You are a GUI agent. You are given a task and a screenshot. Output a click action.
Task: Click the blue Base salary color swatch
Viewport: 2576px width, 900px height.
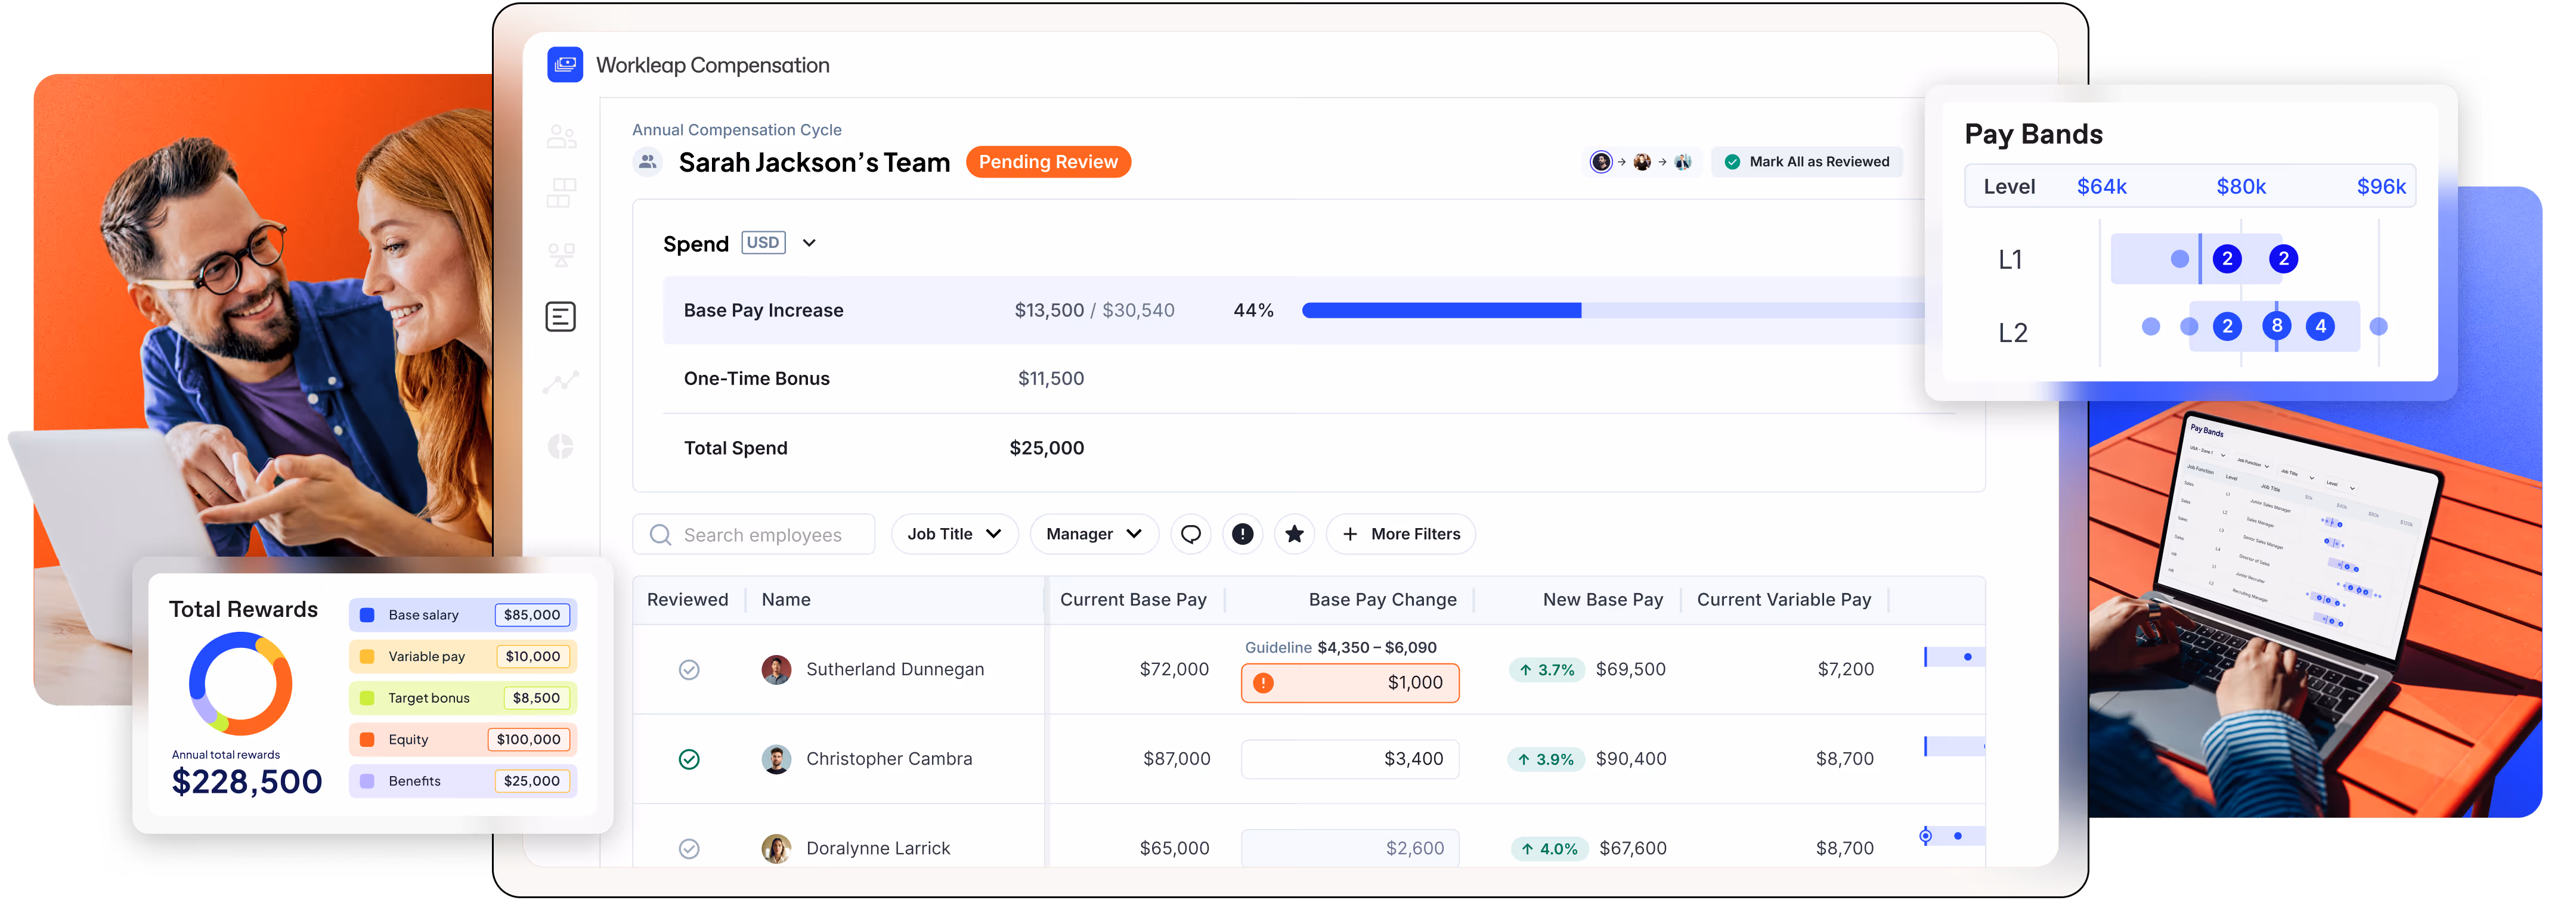367,615
